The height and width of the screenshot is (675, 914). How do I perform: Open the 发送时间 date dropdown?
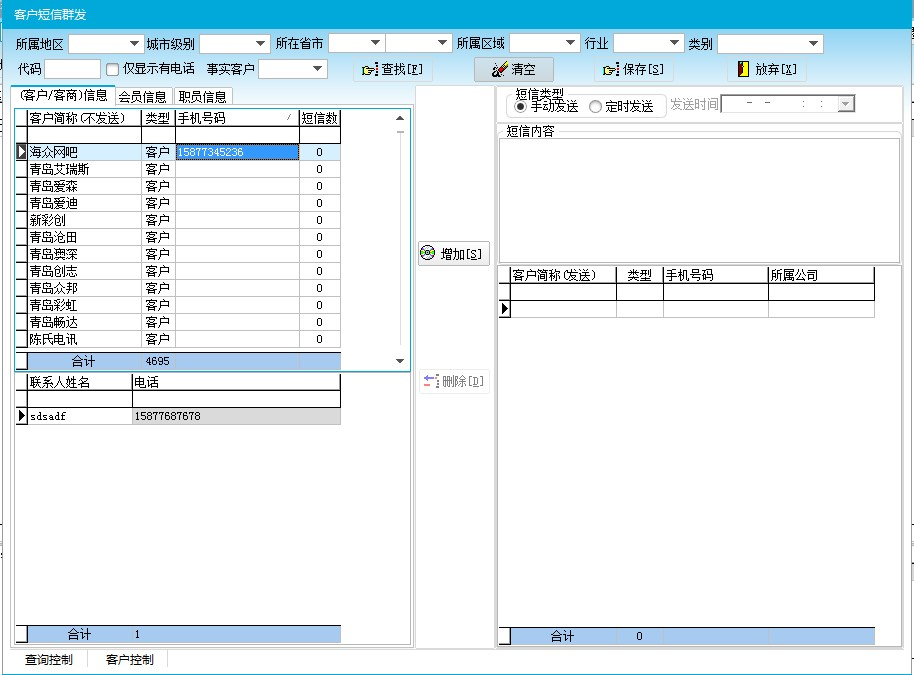846,104
